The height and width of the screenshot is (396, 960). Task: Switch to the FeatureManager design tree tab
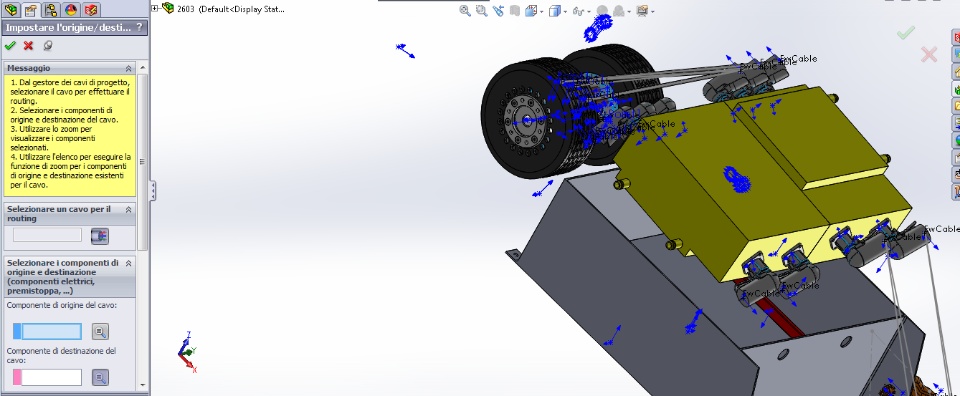click(11, 9)
